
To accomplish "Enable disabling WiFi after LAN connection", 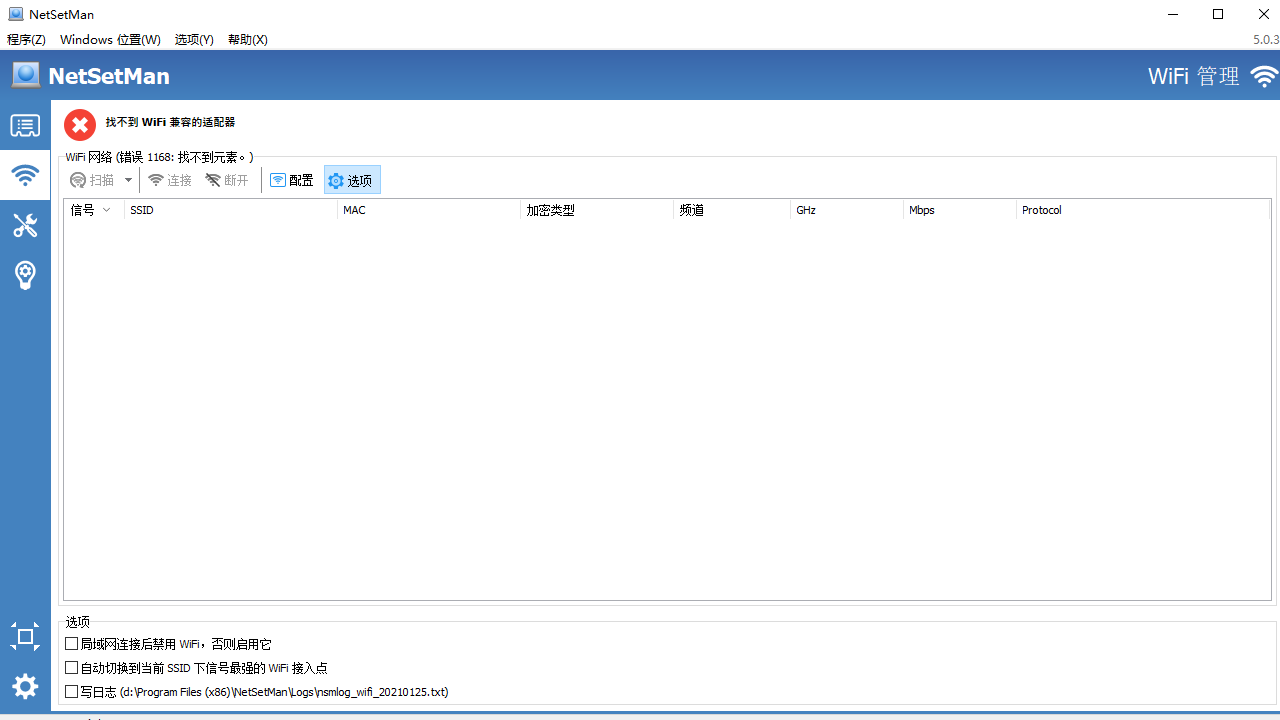I will pos(71,644).
